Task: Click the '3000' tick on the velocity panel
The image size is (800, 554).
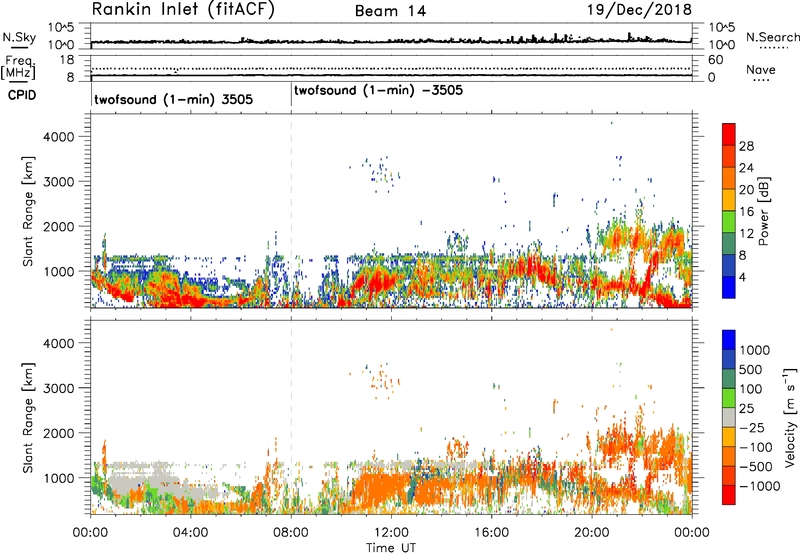Action: click(x=59, y=388)
